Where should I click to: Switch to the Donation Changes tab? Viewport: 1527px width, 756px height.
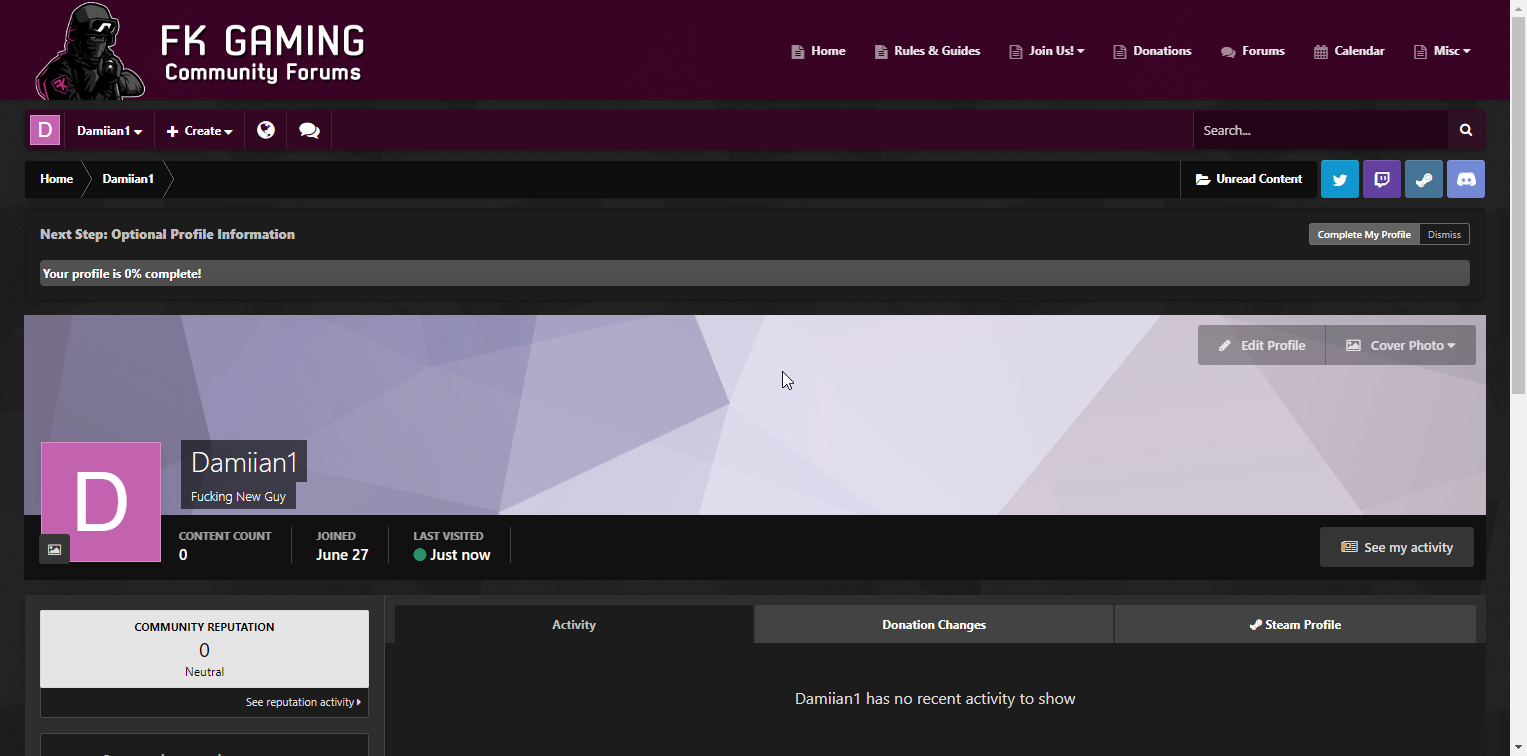coord(933,625)
